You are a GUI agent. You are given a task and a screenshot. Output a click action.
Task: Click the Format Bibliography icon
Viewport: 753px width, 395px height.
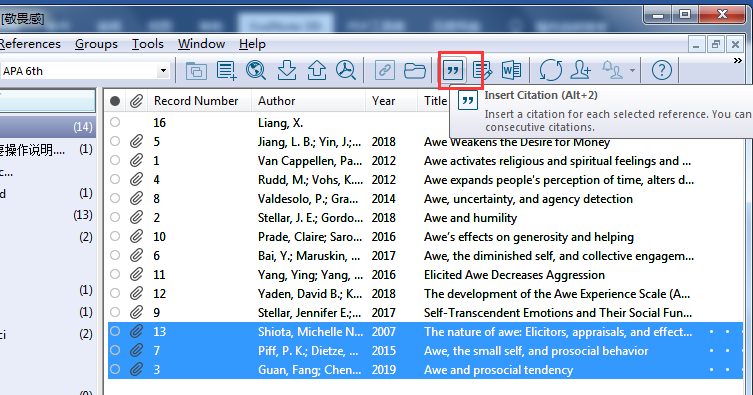point(482,71)
